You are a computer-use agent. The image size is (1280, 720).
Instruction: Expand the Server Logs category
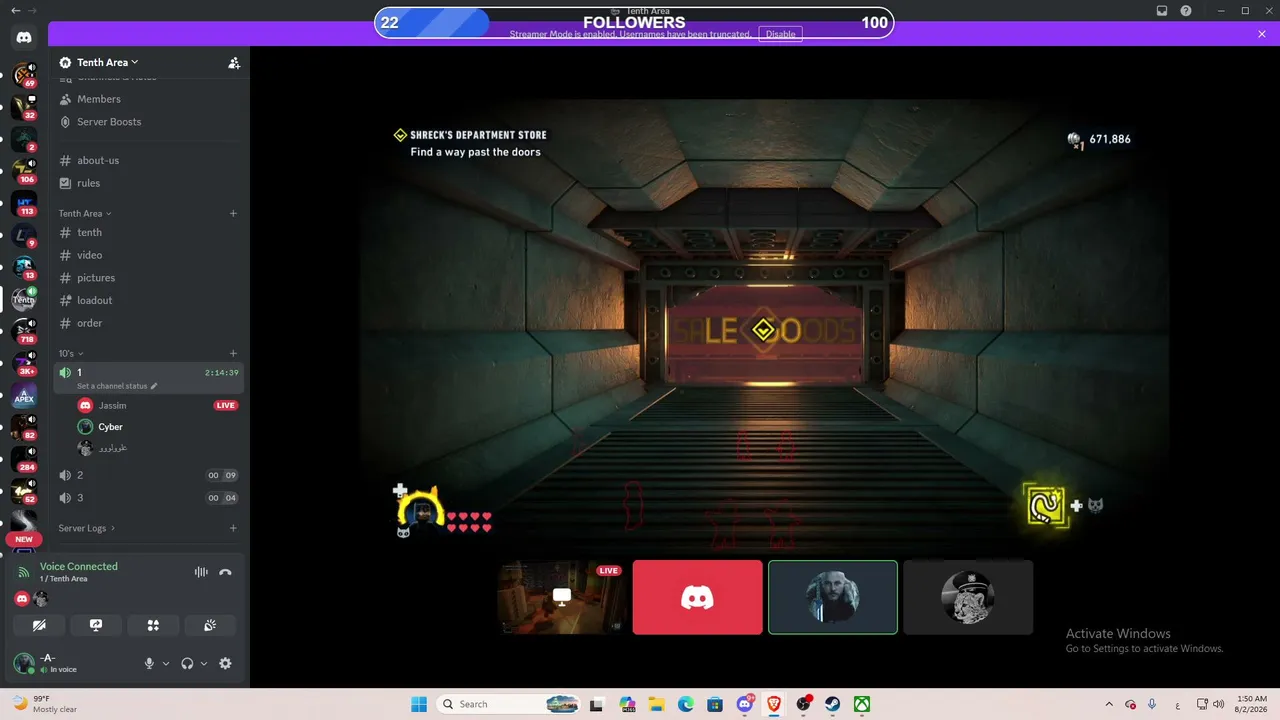[86, 528]
